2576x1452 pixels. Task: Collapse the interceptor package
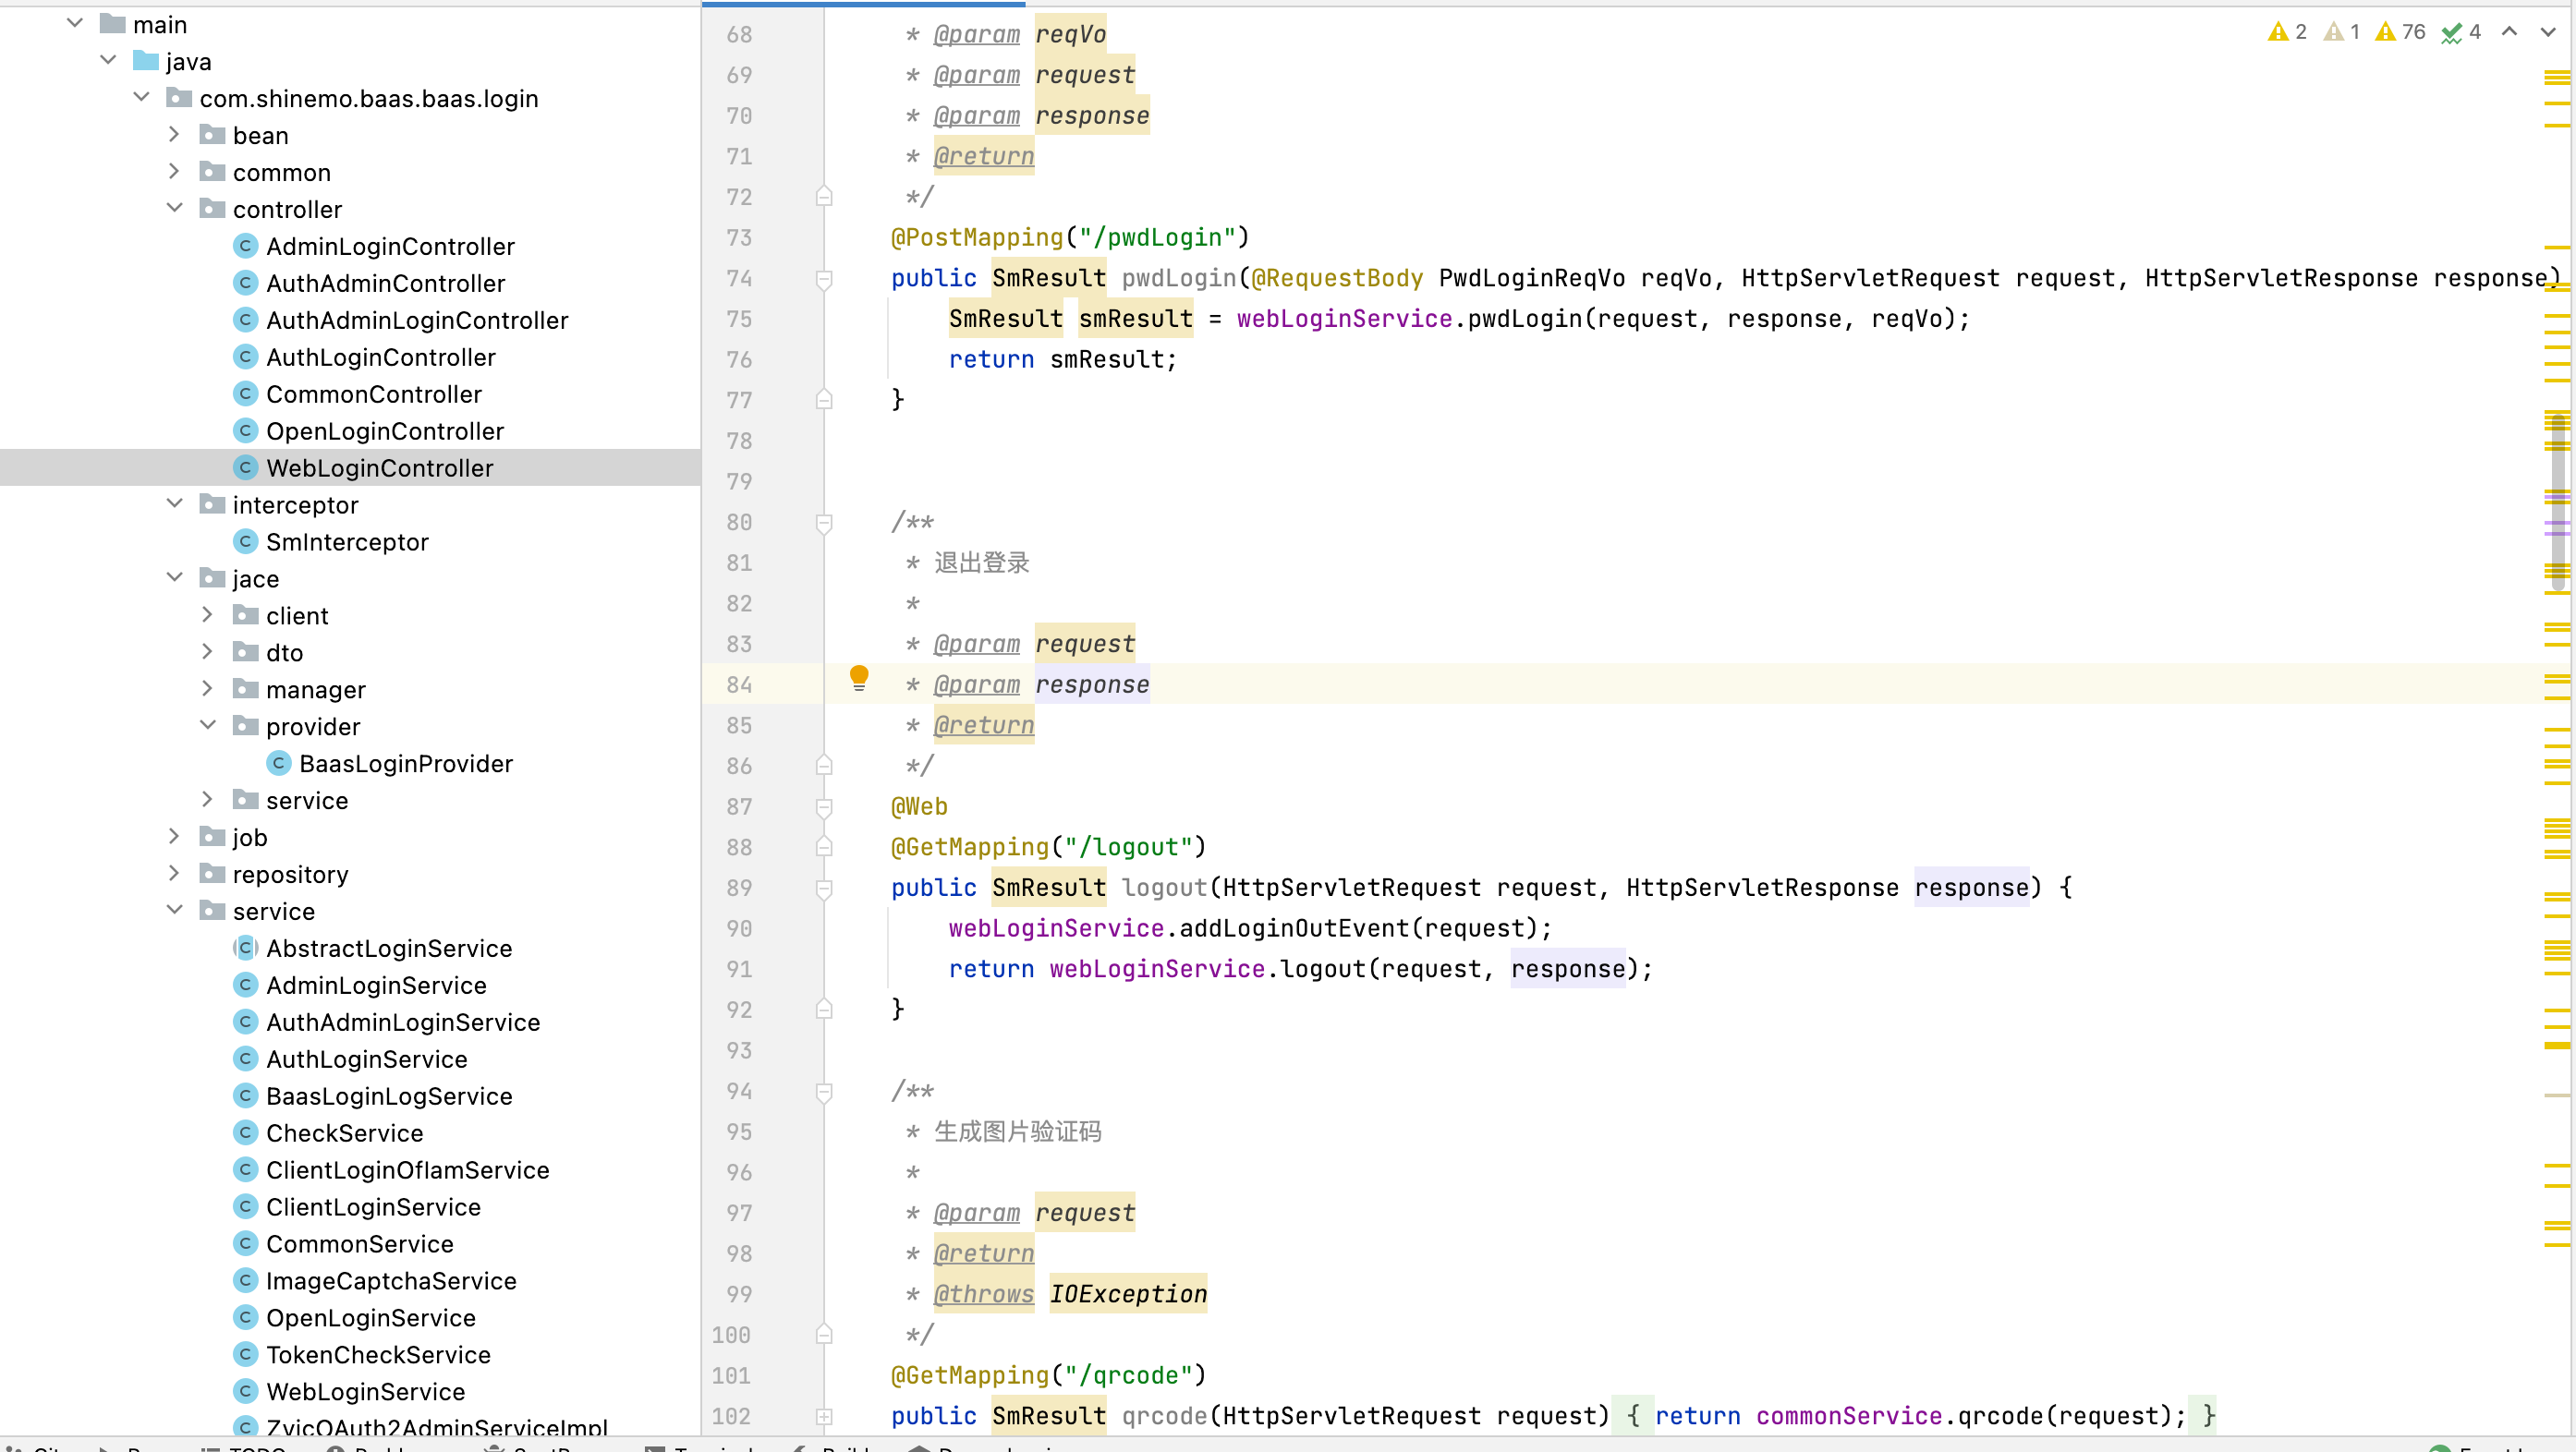click(x=174, y=504)
